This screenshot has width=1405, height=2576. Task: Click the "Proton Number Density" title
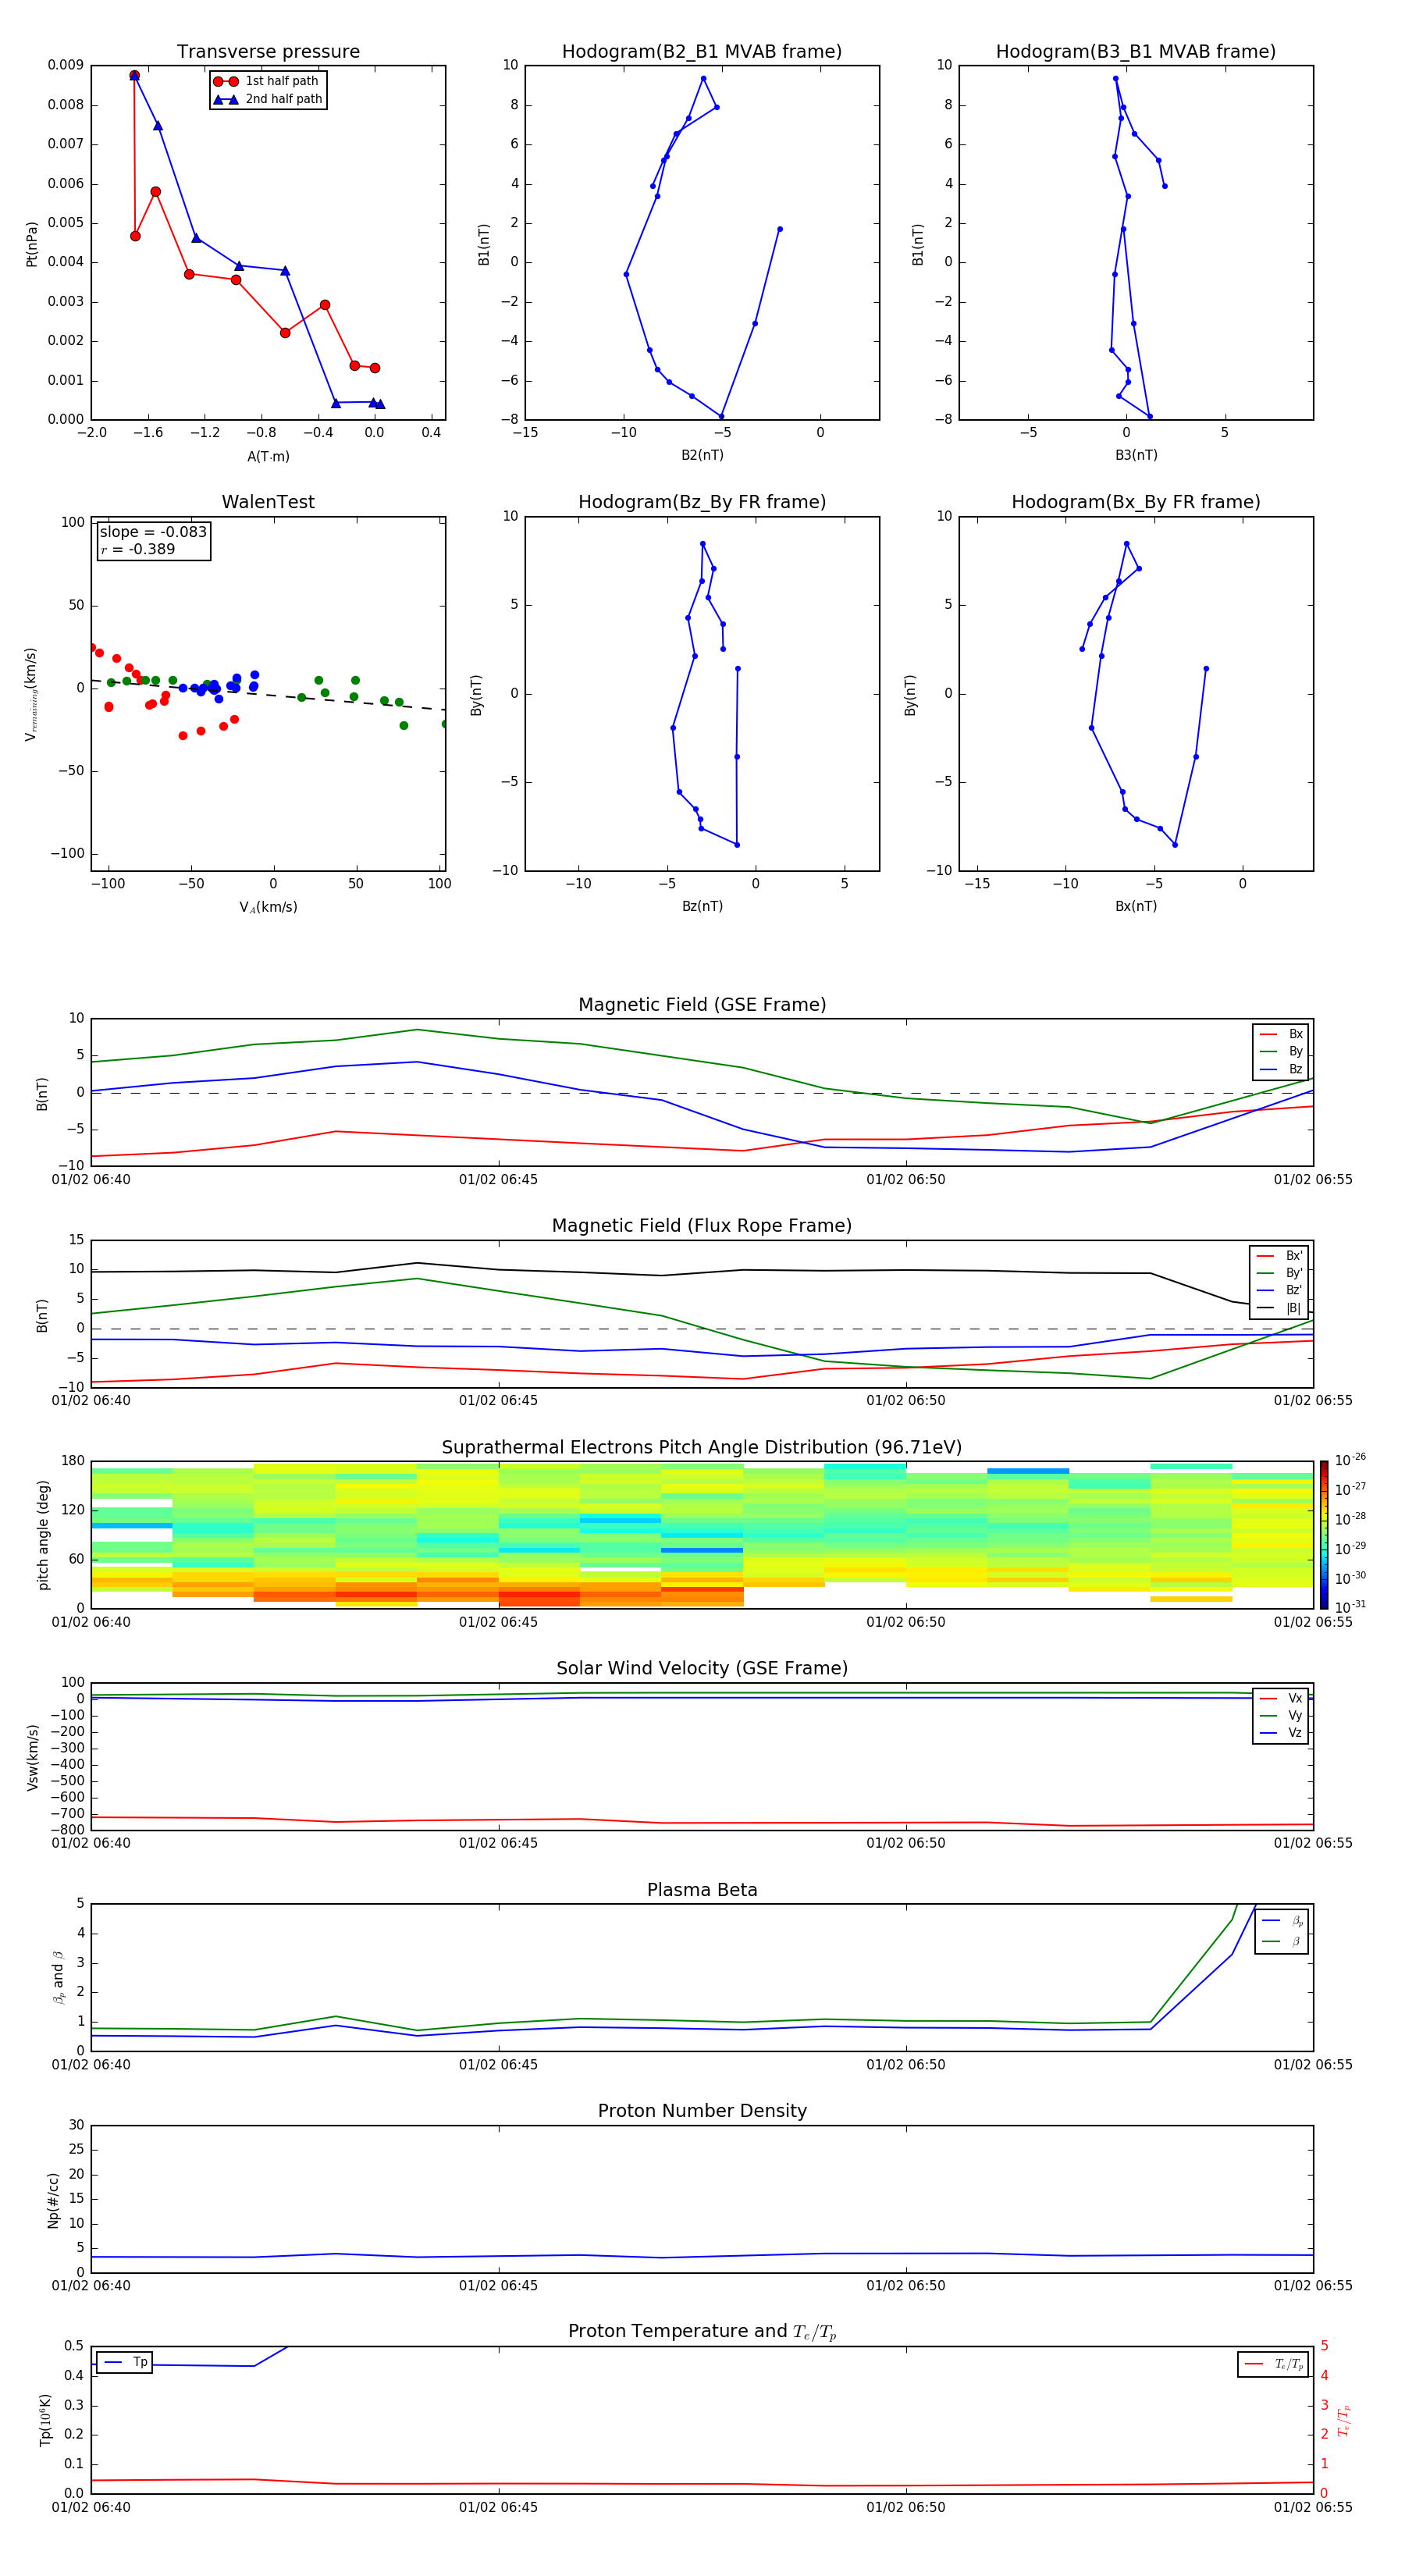pos(702,2112)
